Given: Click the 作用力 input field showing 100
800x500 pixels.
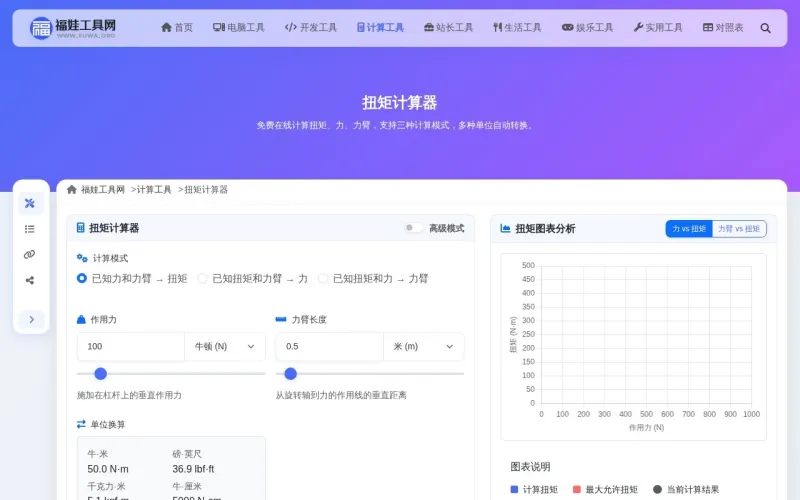Looking at the screenshot, I should pyautogui.click(x=131, y=346).
